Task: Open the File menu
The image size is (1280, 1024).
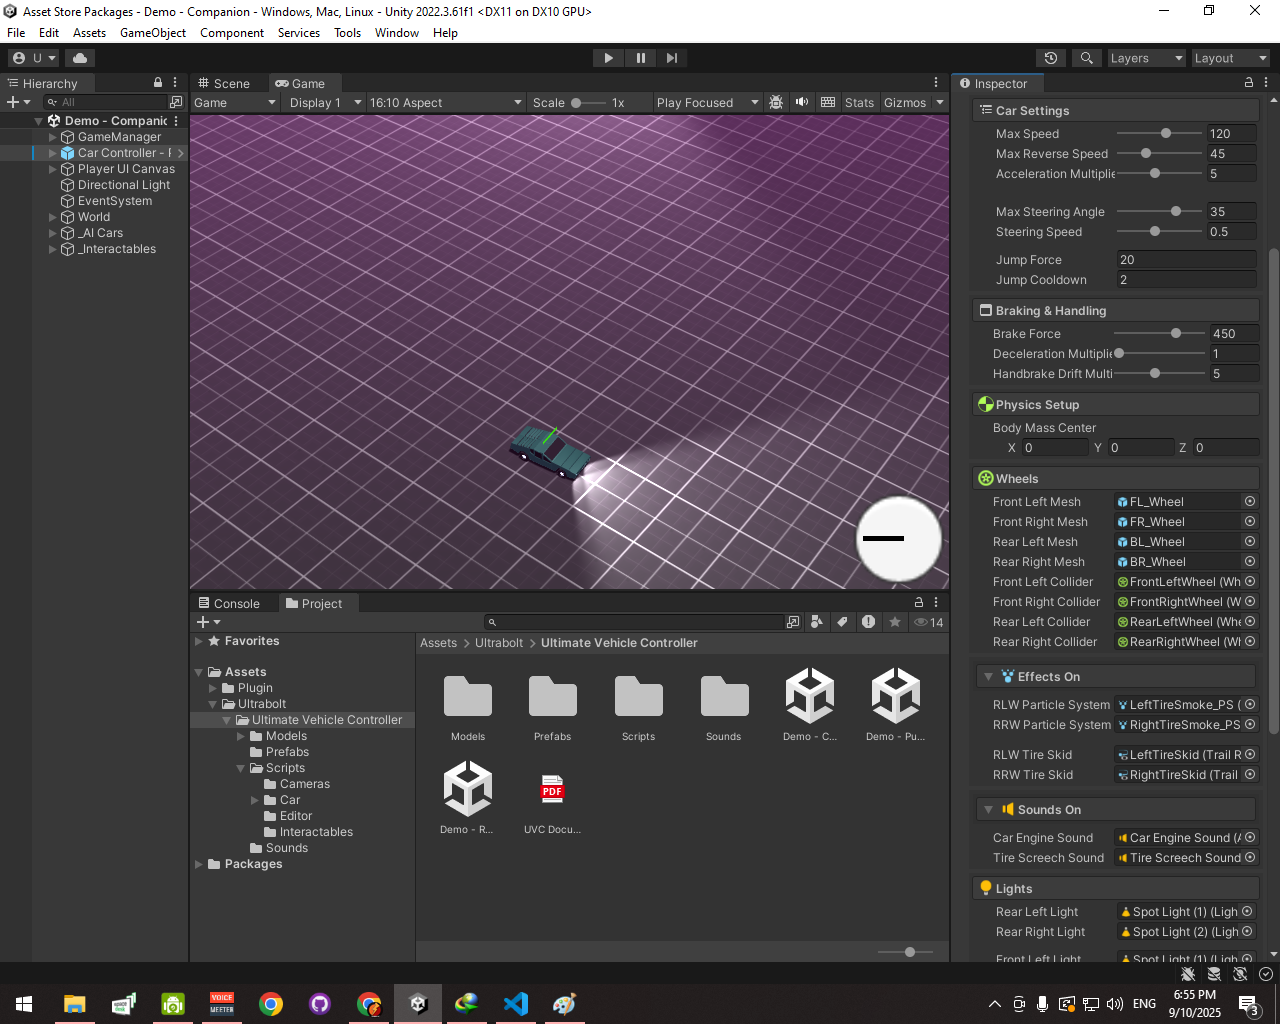Action: point(17,33)
